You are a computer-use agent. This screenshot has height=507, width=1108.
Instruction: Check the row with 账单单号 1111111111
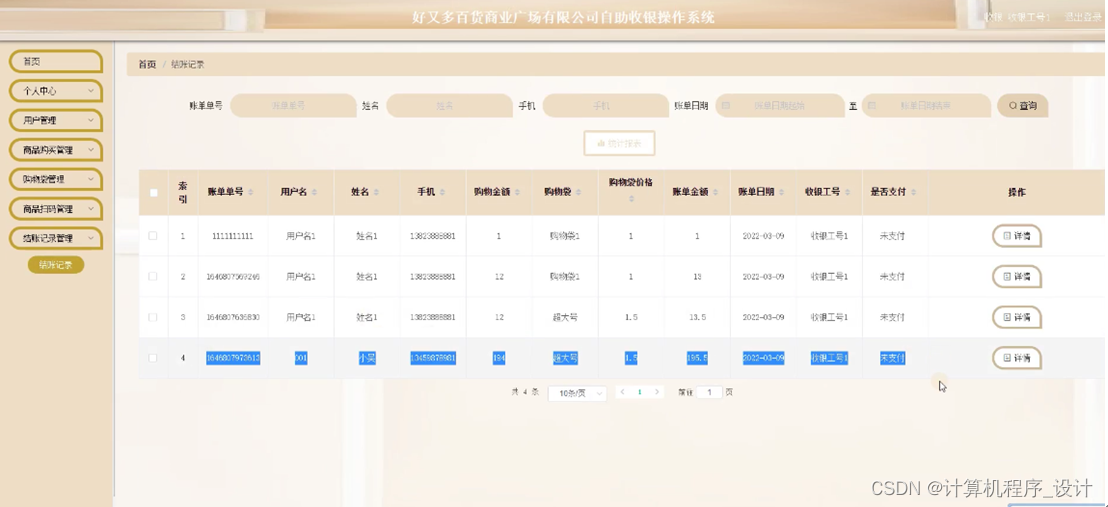(x=153, y=235)
